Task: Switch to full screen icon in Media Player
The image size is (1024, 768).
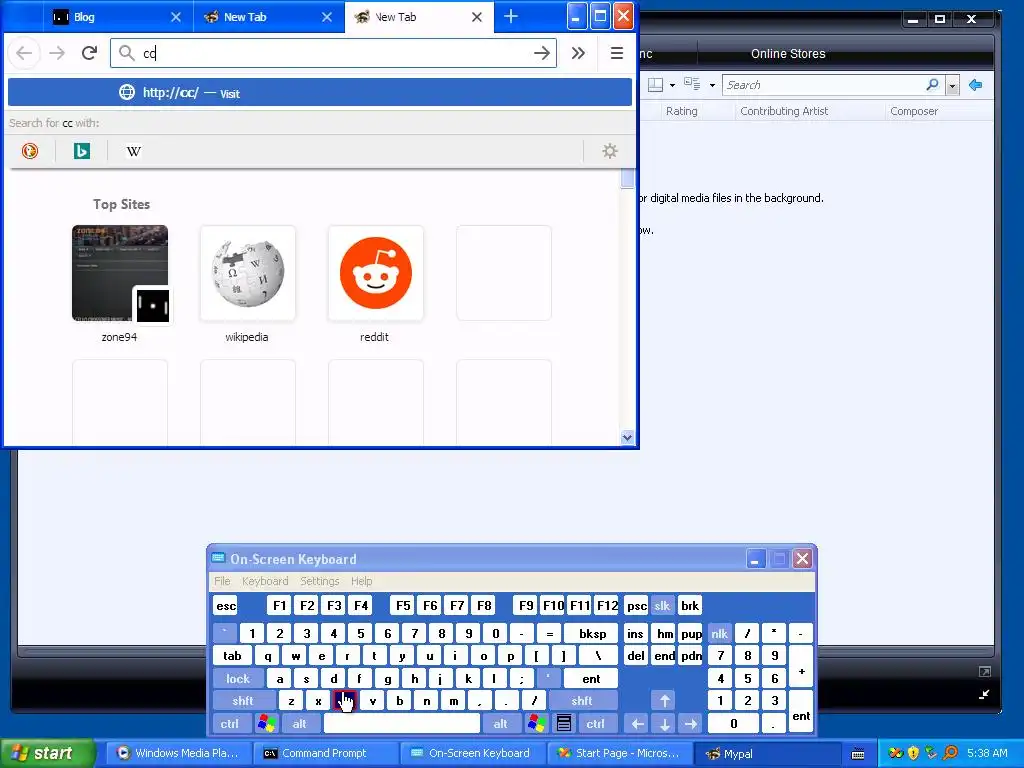Action: [984, 671]
